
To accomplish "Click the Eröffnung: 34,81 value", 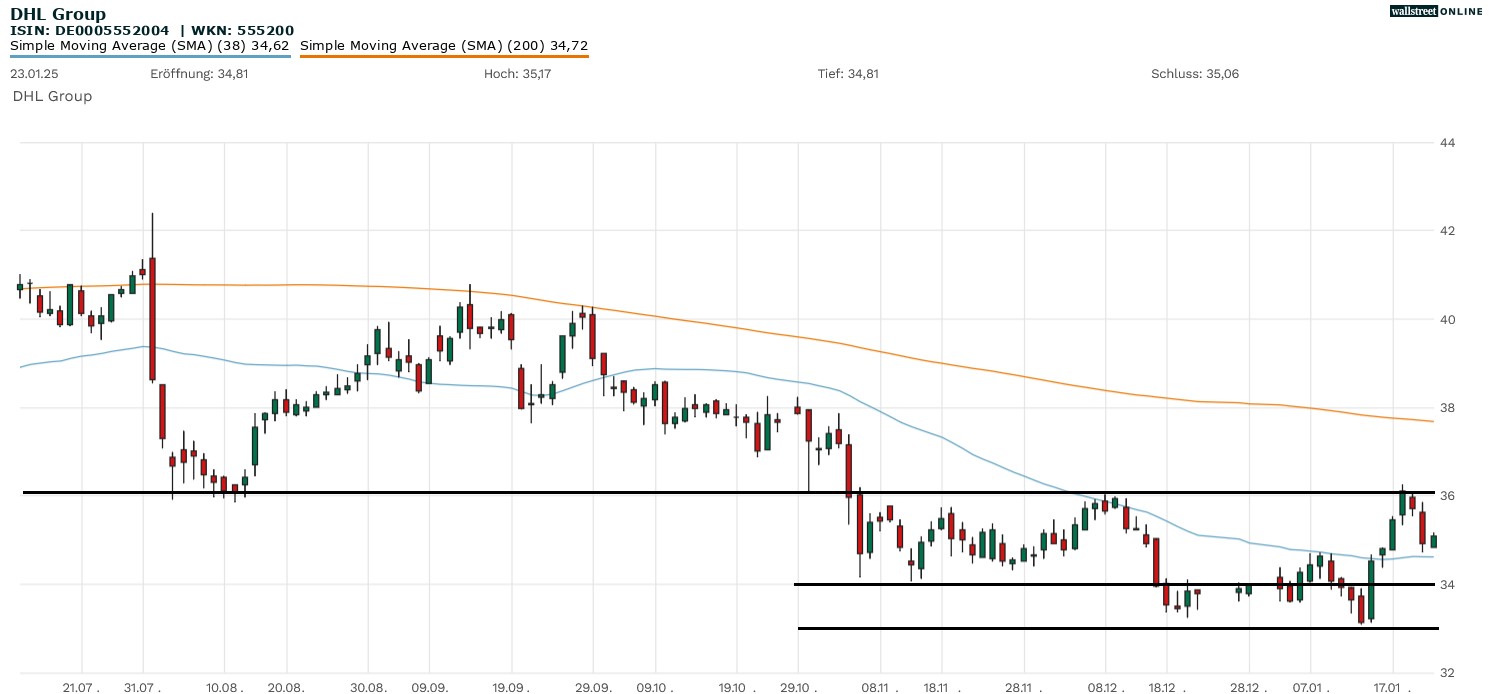I will [199, 74].
